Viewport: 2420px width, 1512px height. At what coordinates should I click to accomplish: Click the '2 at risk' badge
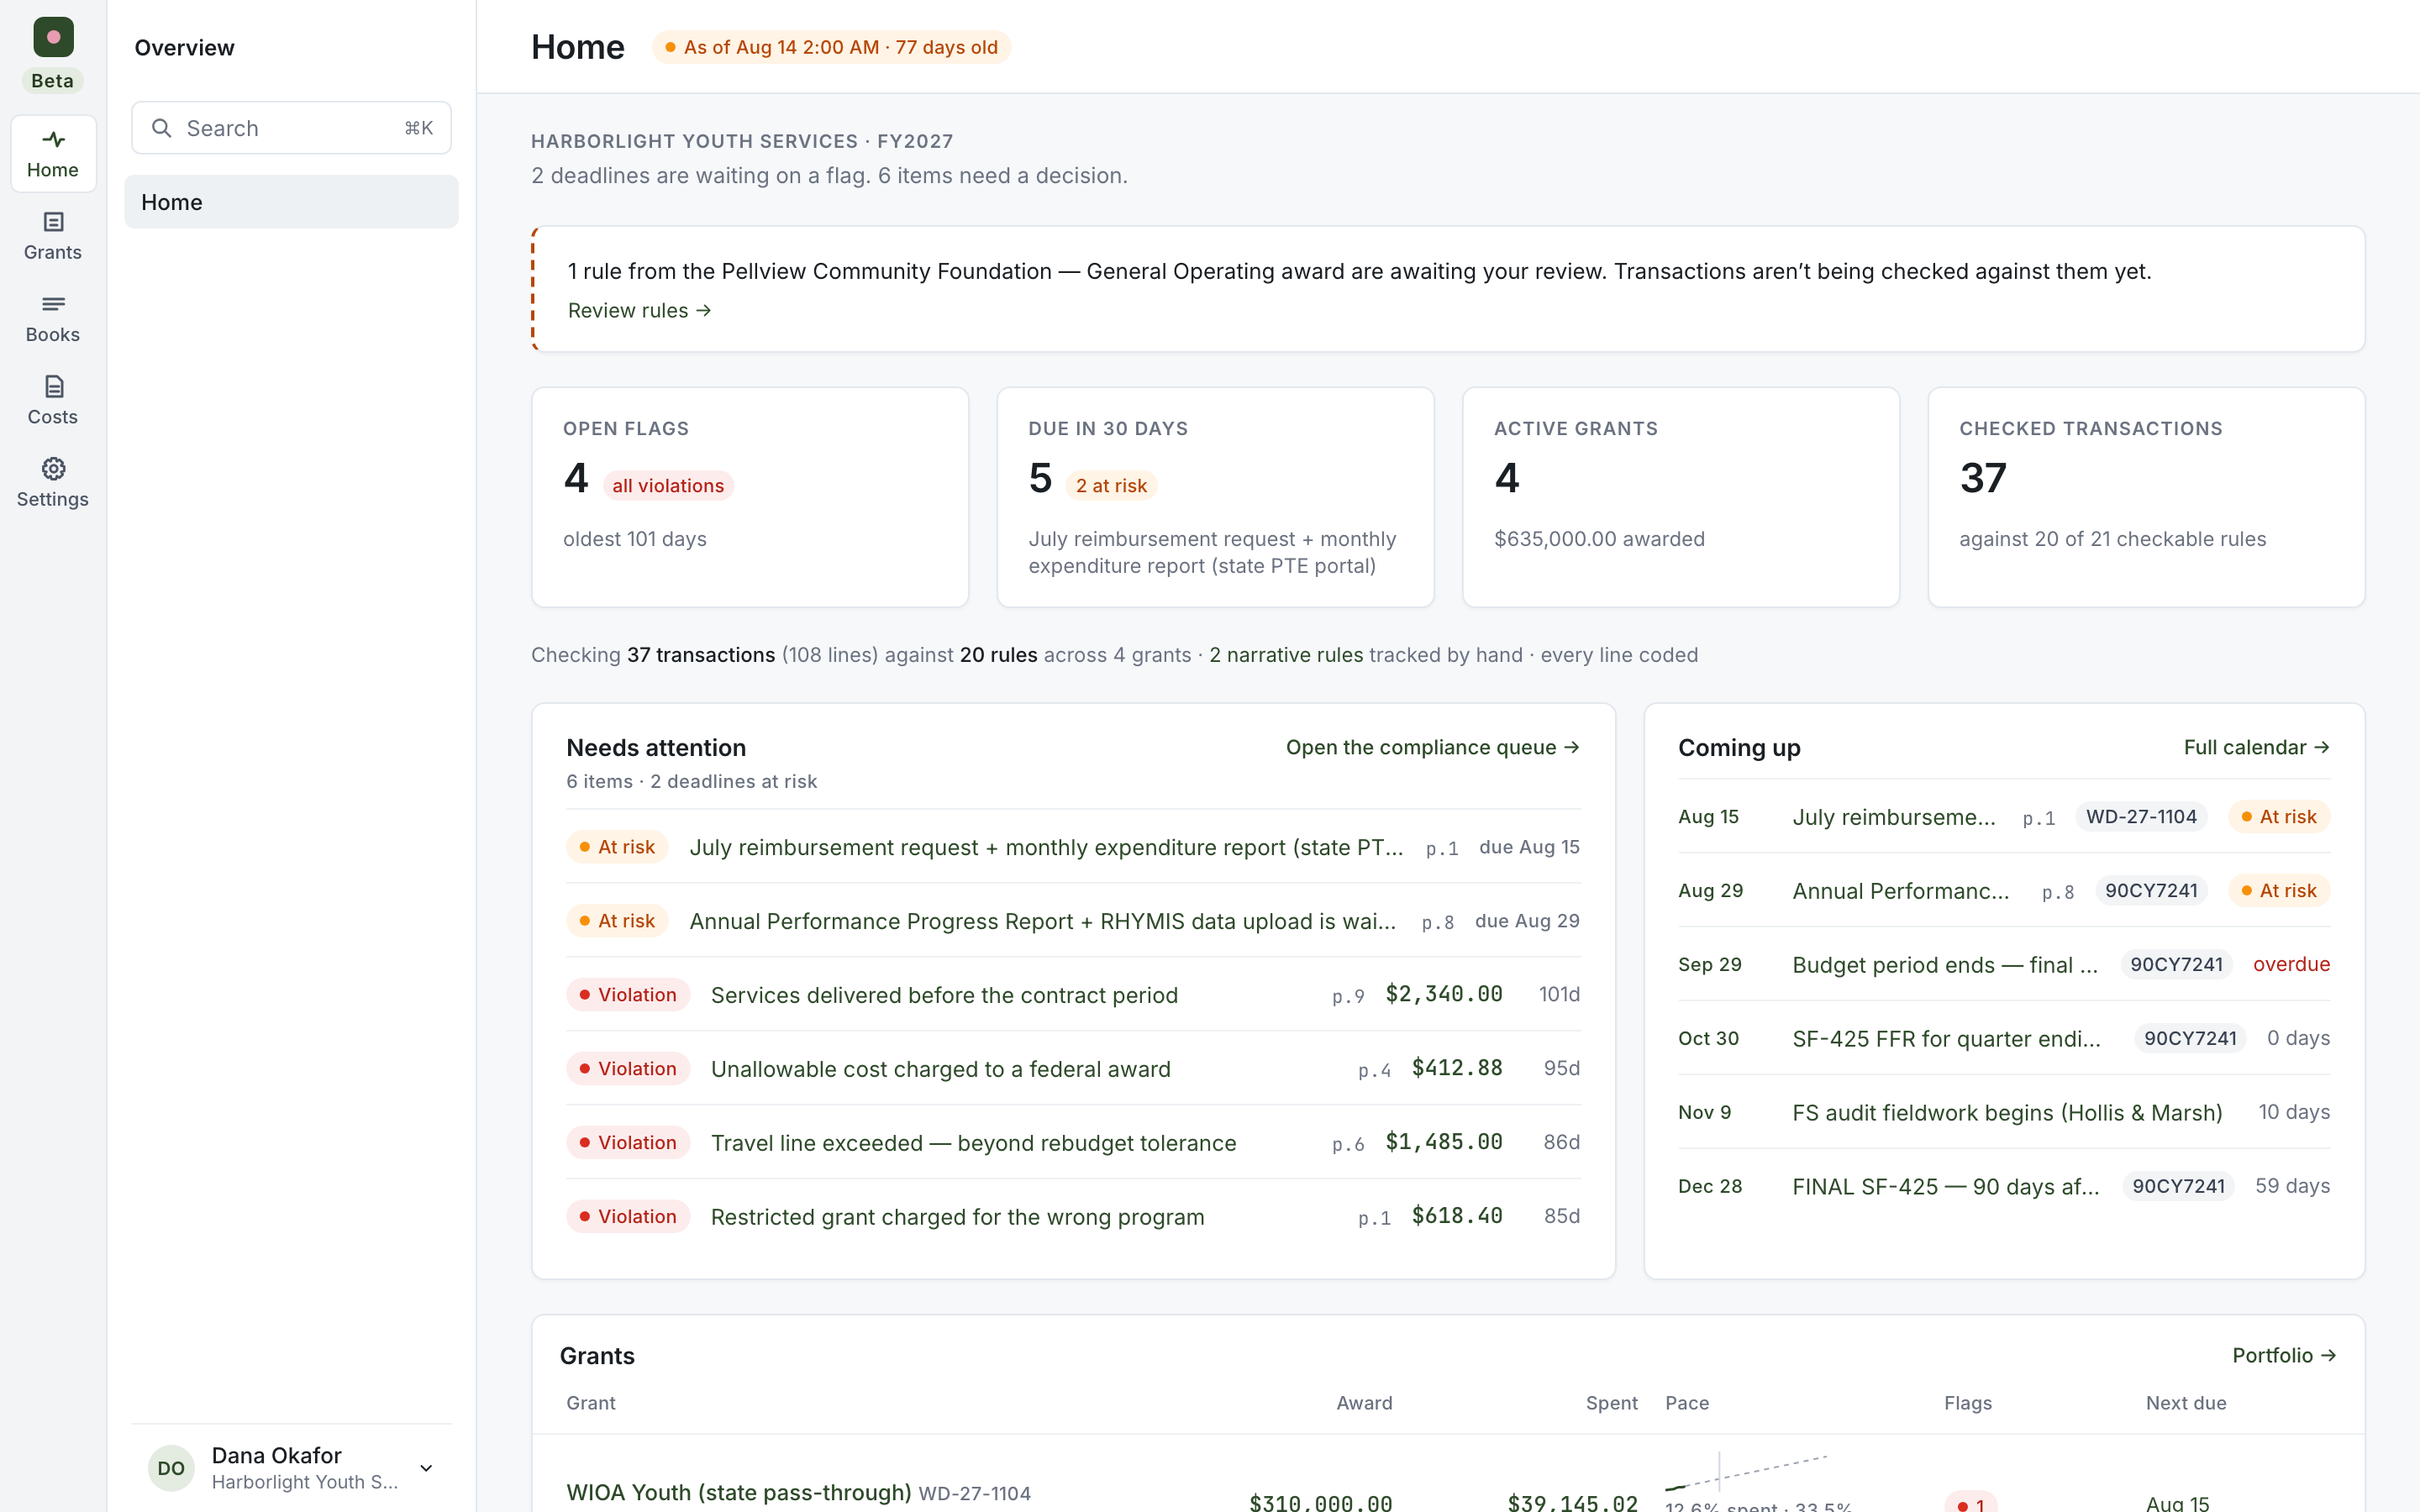click(x=1111, y=486)
